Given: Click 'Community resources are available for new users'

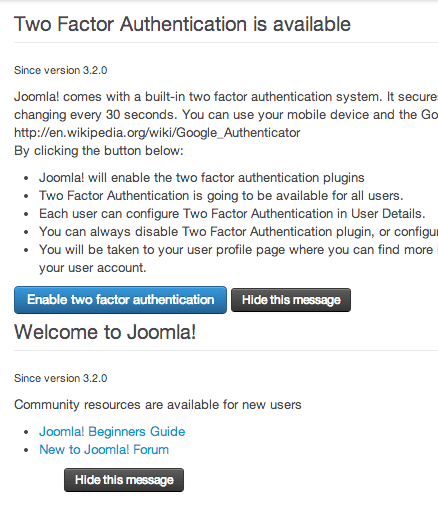Looking at the screenshot, I should 158,405.
